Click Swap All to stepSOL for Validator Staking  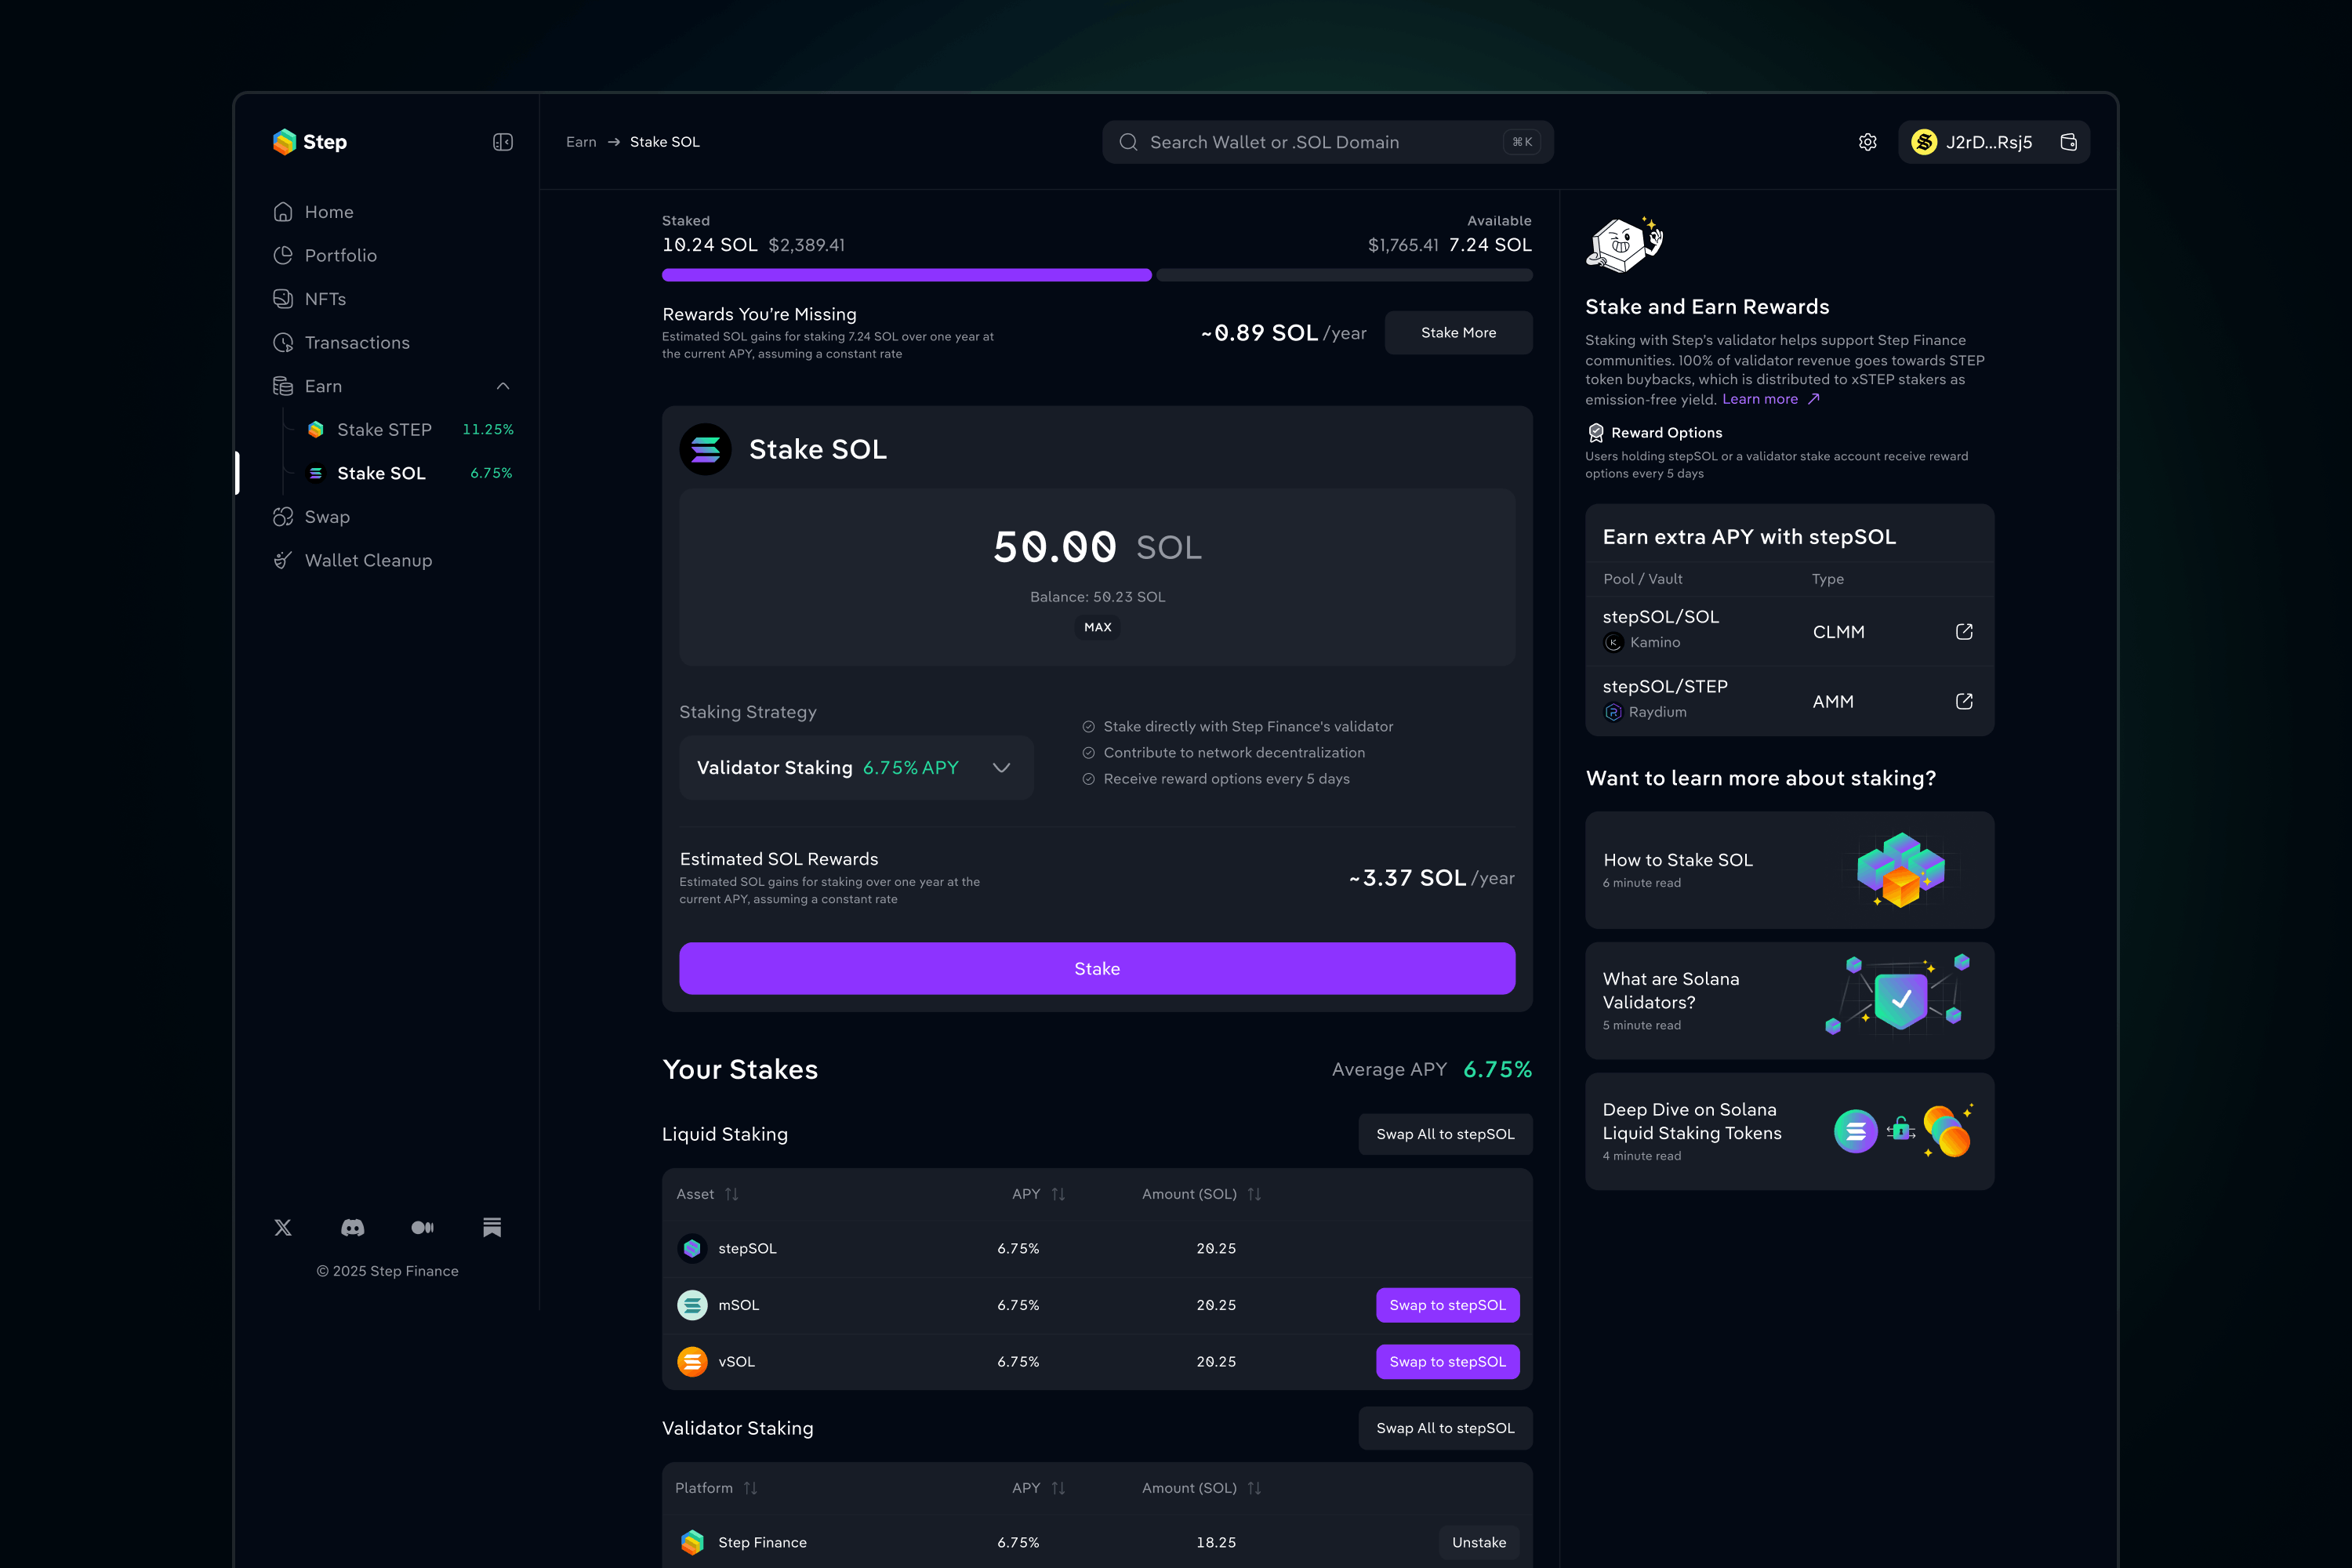click(x=1445, y=1428)
